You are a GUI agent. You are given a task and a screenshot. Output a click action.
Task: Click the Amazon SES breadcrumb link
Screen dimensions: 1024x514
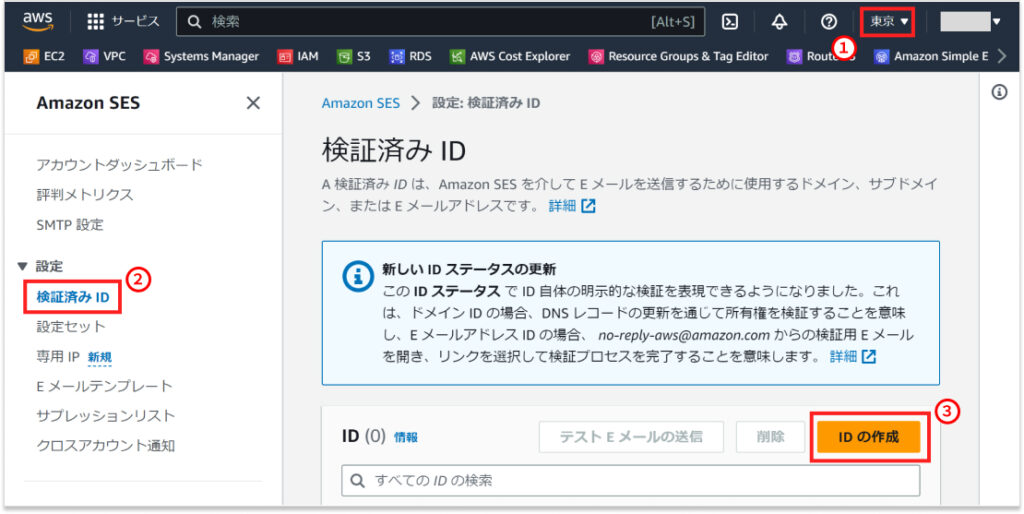click(360, 103)
